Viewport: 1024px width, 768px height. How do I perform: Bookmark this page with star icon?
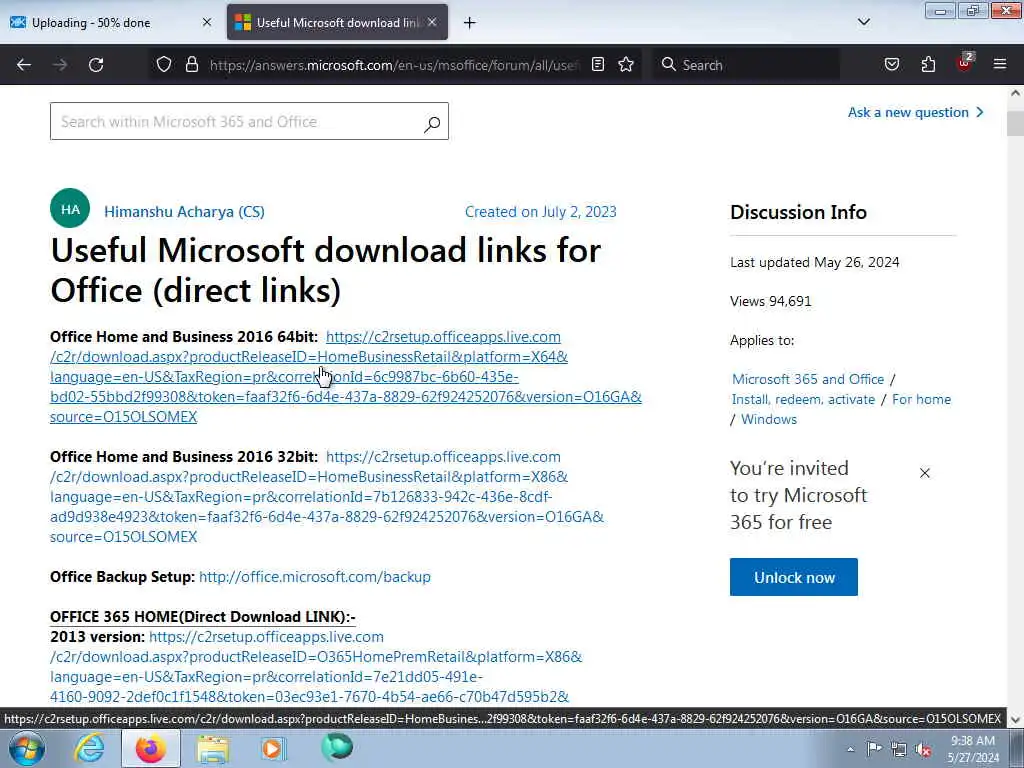[626, 64]
